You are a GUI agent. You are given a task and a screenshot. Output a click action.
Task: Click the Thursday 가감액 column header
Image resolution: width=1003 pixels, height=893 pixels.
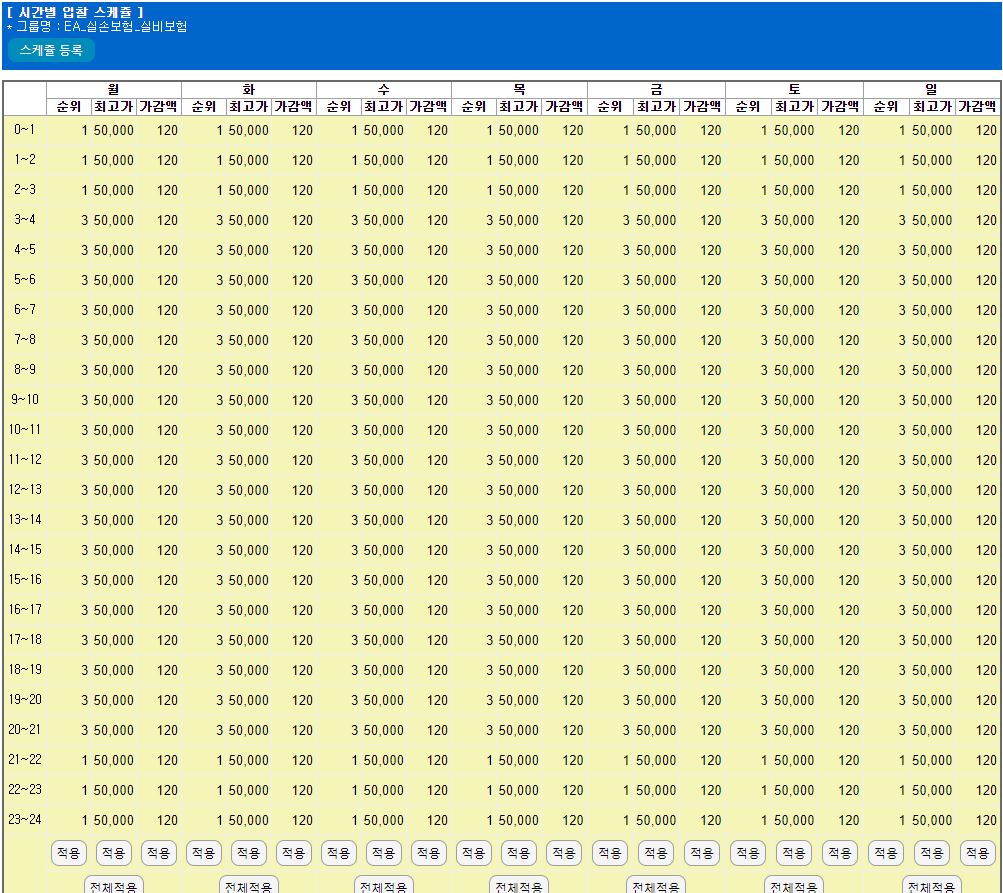click(564, 106)
